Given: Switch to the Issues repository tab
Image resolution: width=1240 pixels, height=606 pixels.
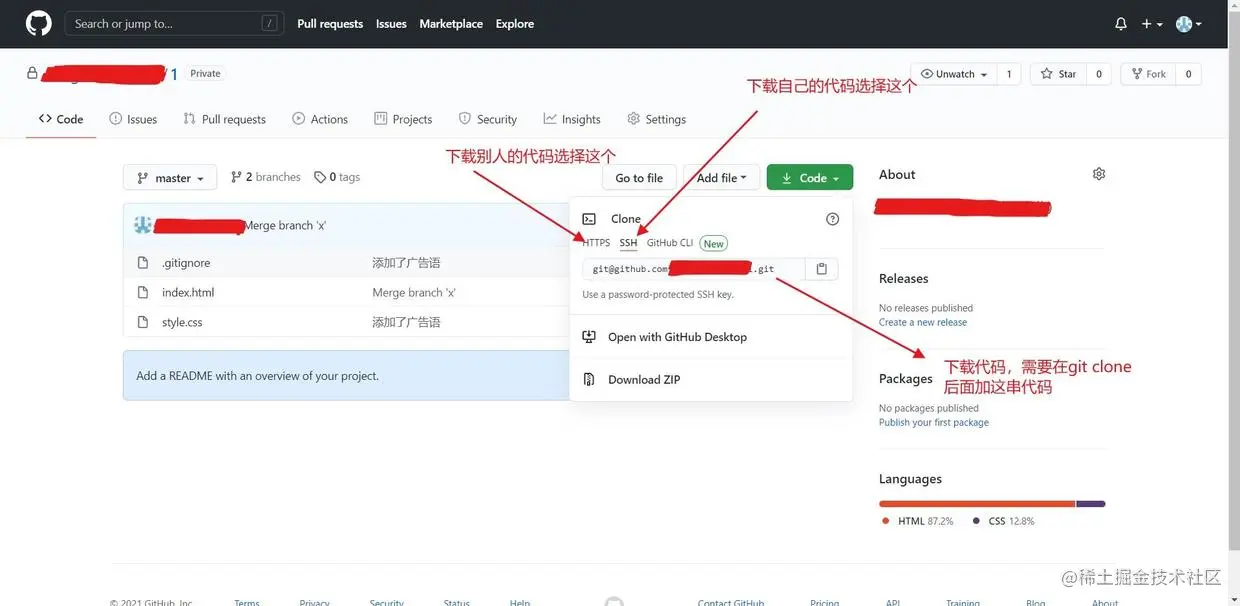Looking at the screenshot, I should click(133, 119).
